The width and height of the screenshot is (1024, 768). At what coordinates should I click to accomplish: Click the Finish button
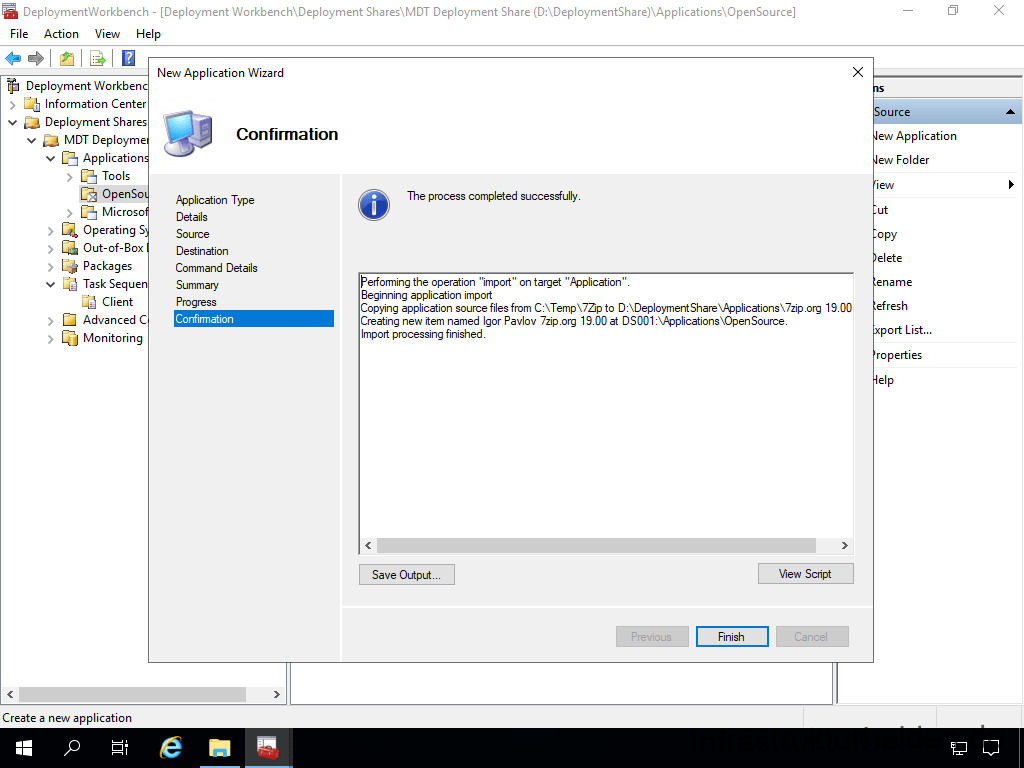(x=731, y=637)
